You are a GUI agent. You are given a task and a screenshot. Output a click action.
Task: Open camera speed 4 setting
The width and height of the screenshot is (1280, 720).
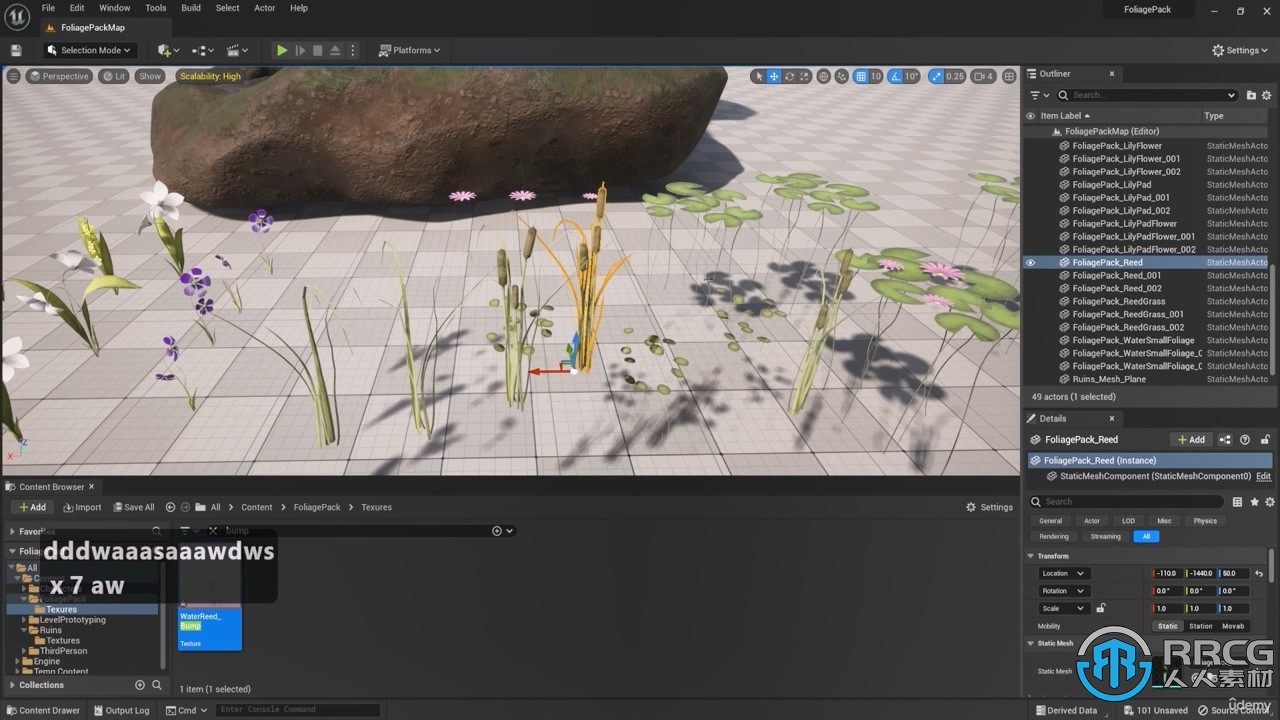984,76
